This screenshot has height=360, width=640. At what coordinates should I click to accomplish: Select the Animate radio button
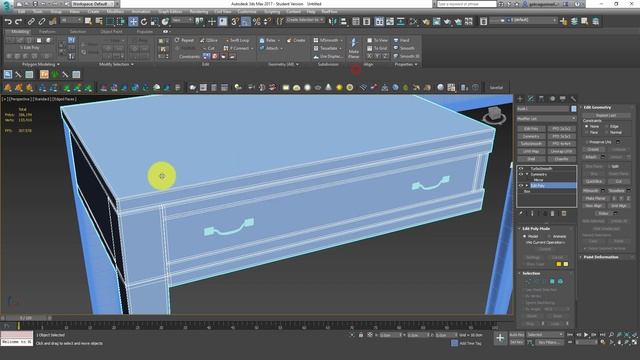click(x=549, y=236)
